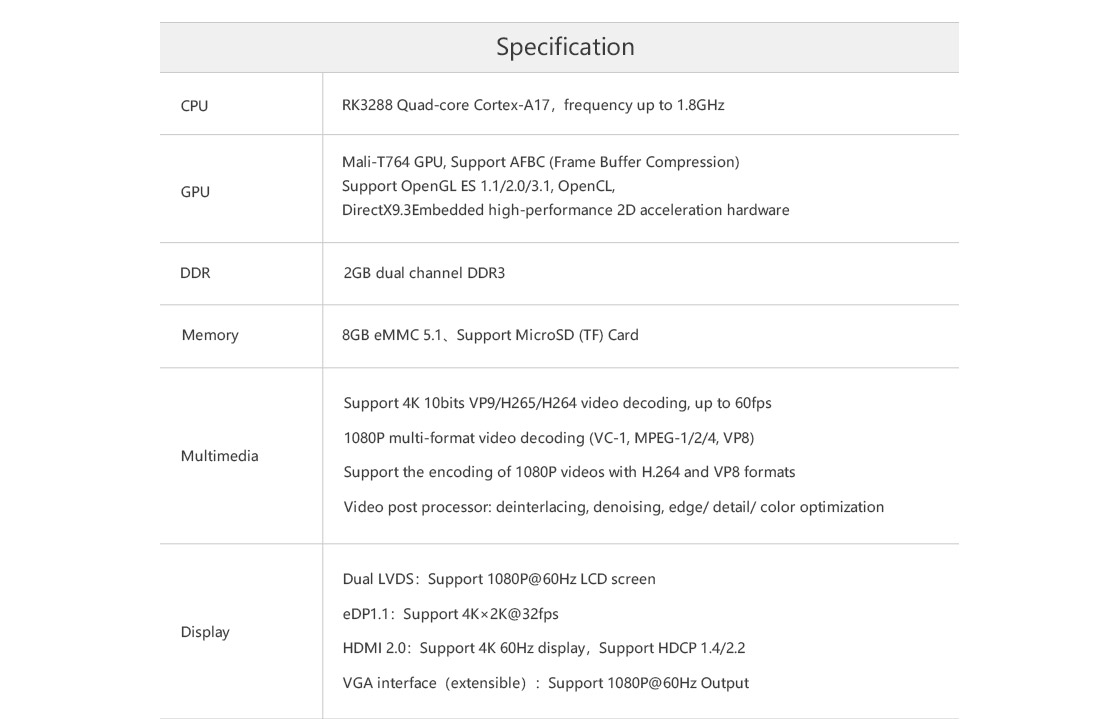
Task: Click the Support 4K 10bits VP9 line
Action: tap(558, 403)
